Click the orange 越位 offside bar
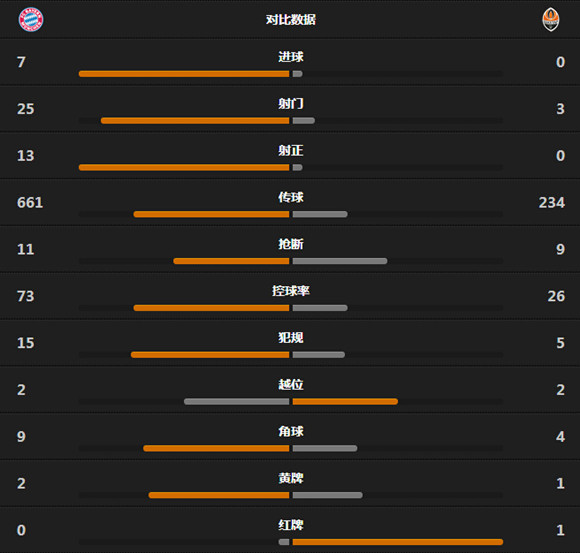 (345, 402)
